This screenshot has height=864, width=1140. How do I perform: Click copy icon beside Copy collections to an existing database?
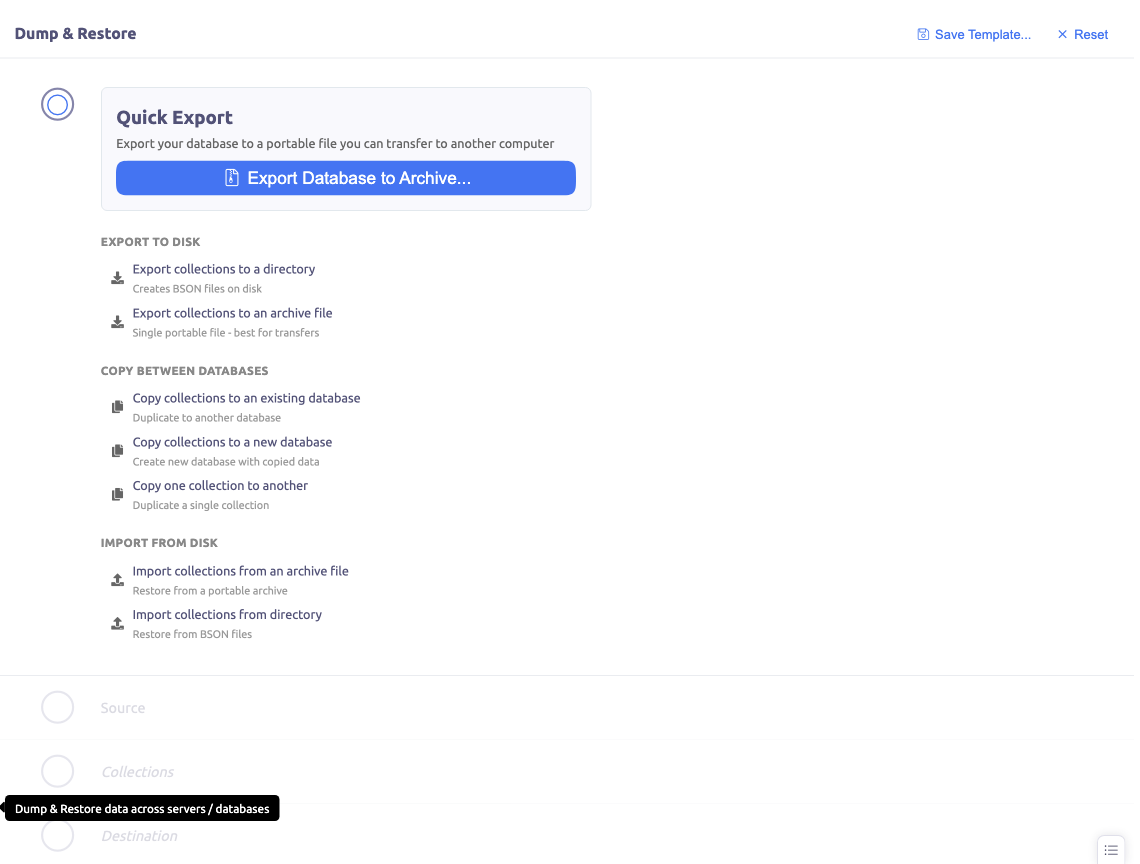(117, 407)
